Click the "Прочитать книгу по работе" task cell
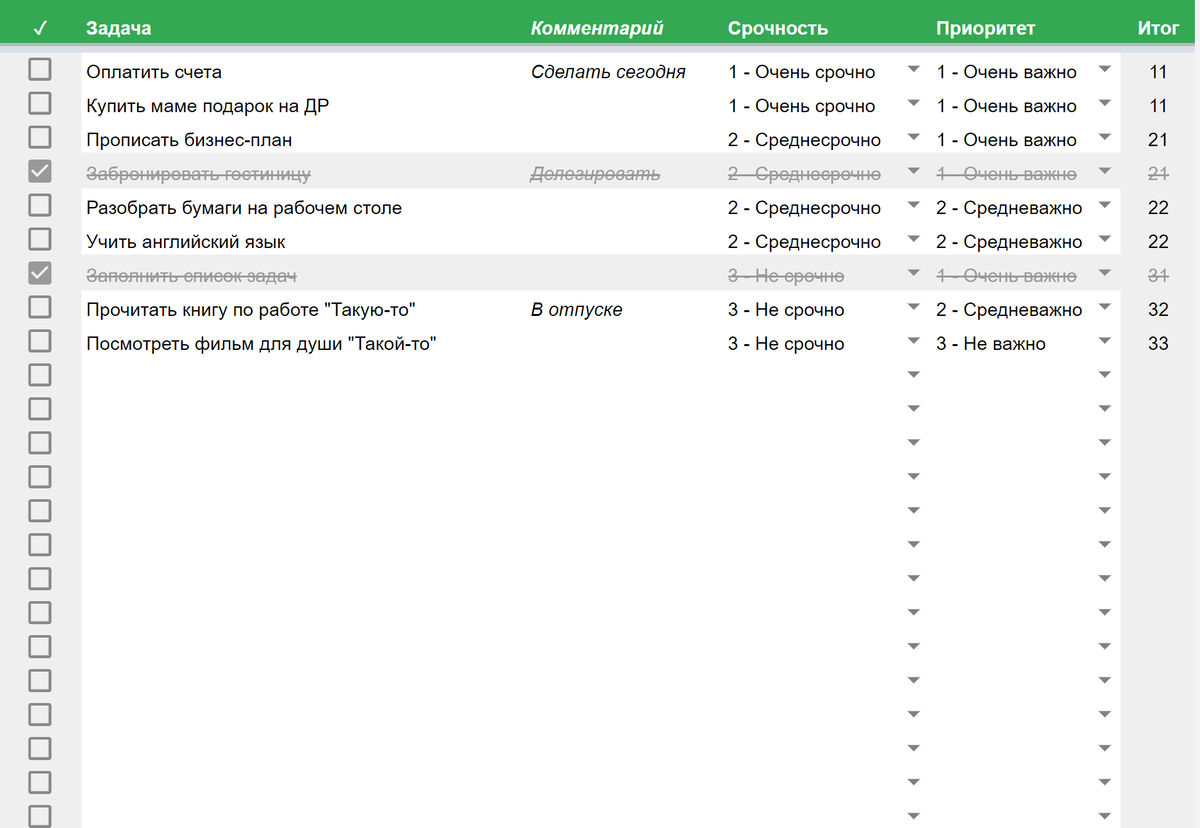Image resolution: width=1200 pixels, height=828 pixels. [251, 310]
